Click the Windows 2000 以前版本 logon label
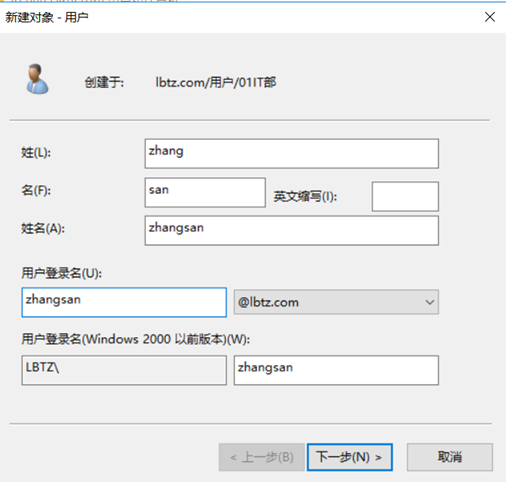Image resolution: width=506 pixels, height=482 pixels. pyautogui.click(x=136, y=339)
